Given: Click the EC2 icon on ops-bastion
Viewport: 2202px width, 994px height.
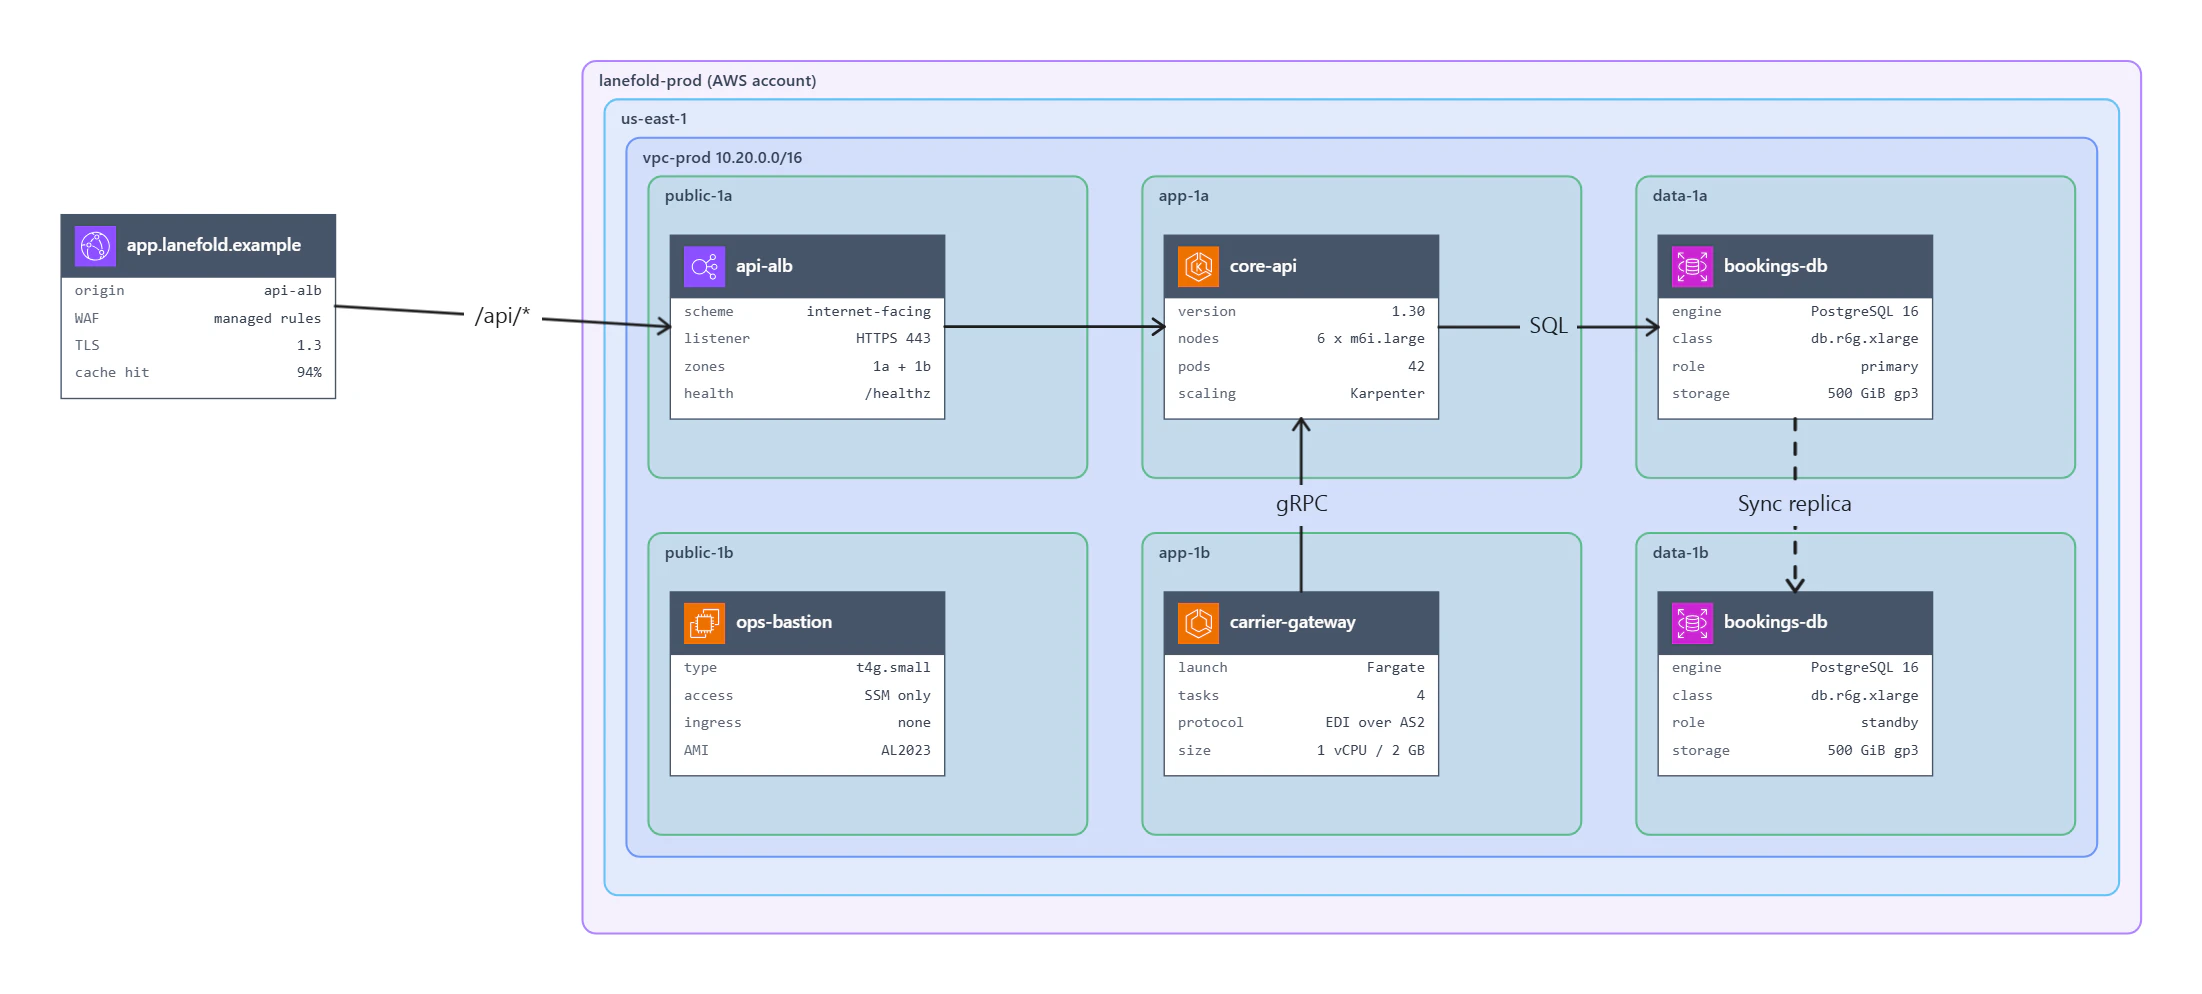Looking at the screenshot, I should [x=704, y=623].
